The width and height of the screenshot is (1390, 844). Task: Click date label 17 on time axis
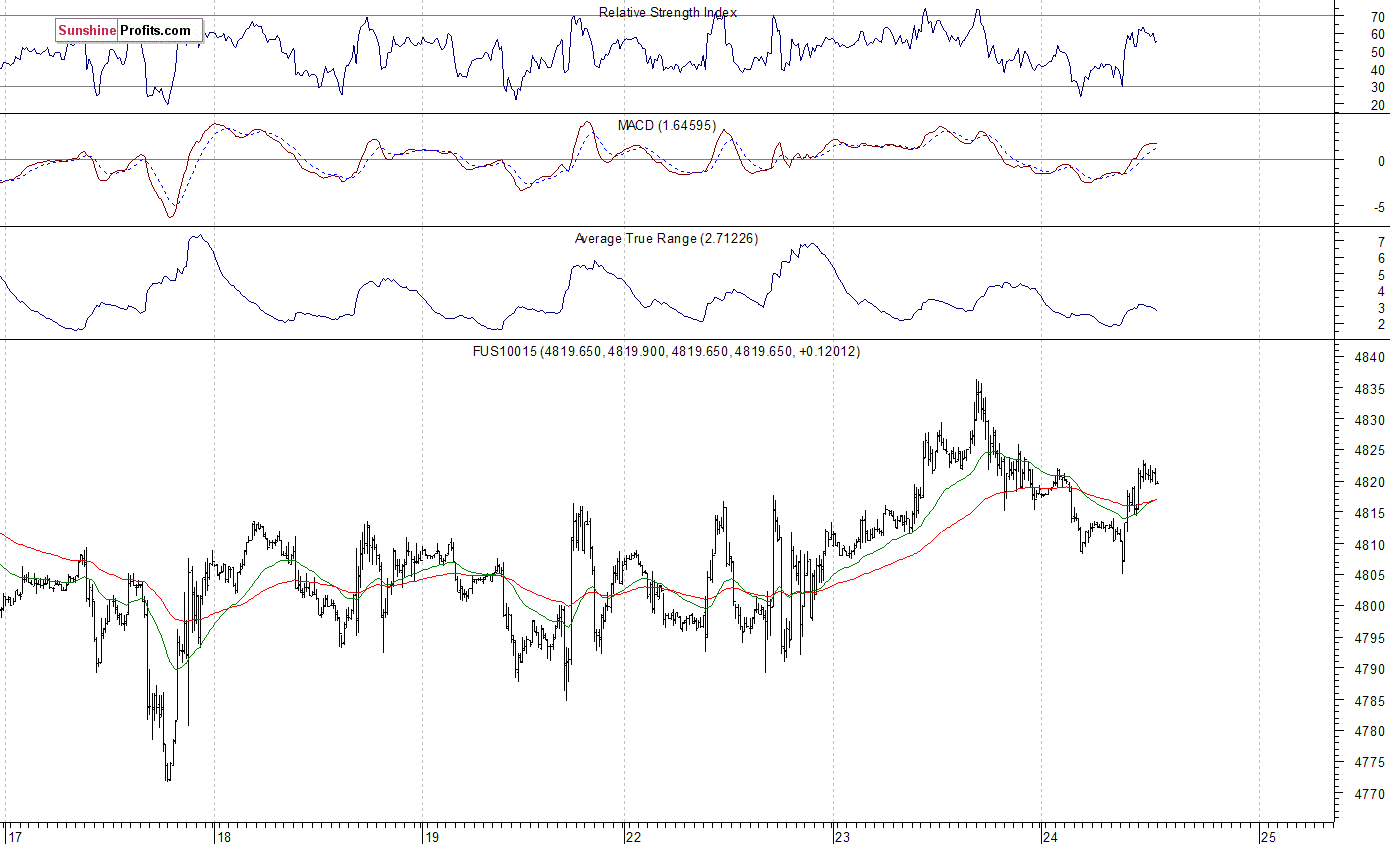point(14,836)
